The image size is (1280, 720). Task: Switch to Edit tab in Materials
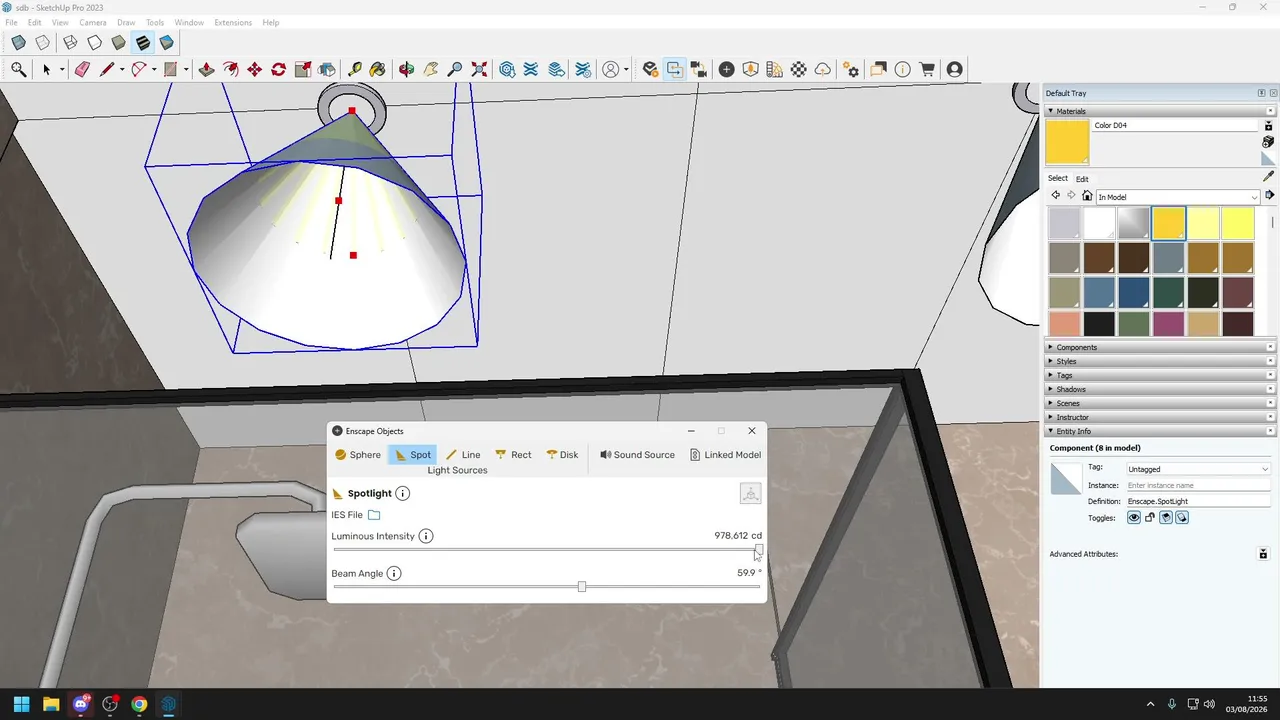click(1082, 179)
